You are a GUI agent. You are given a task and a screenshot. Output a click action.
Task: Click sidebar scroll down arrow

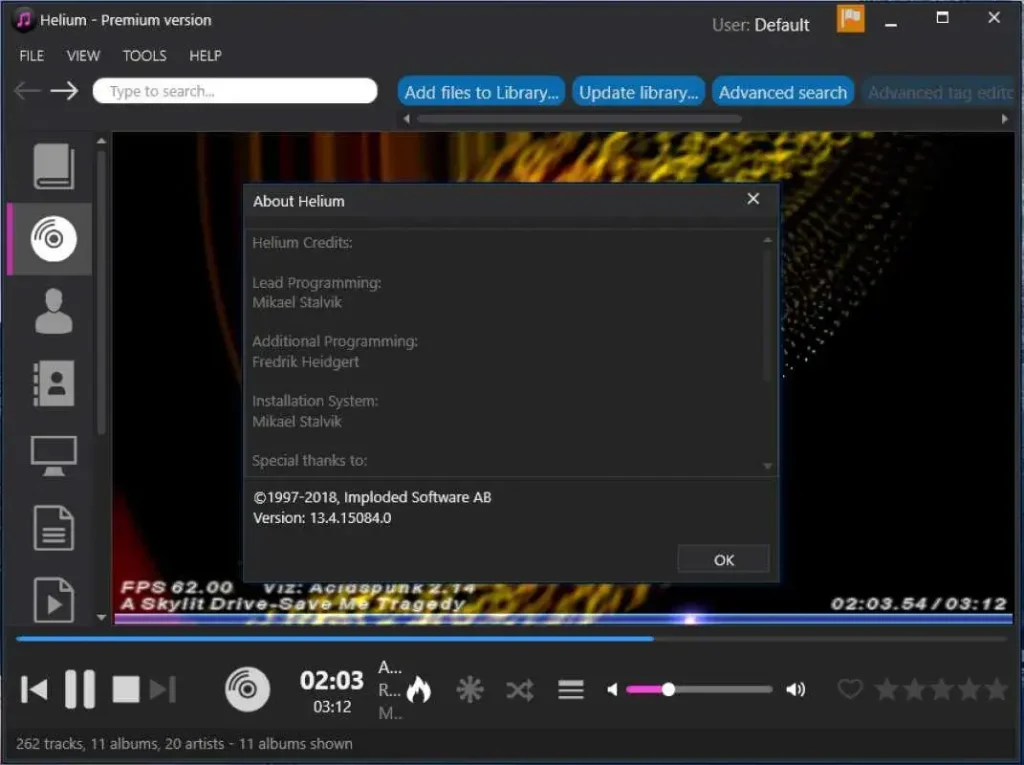101,617
